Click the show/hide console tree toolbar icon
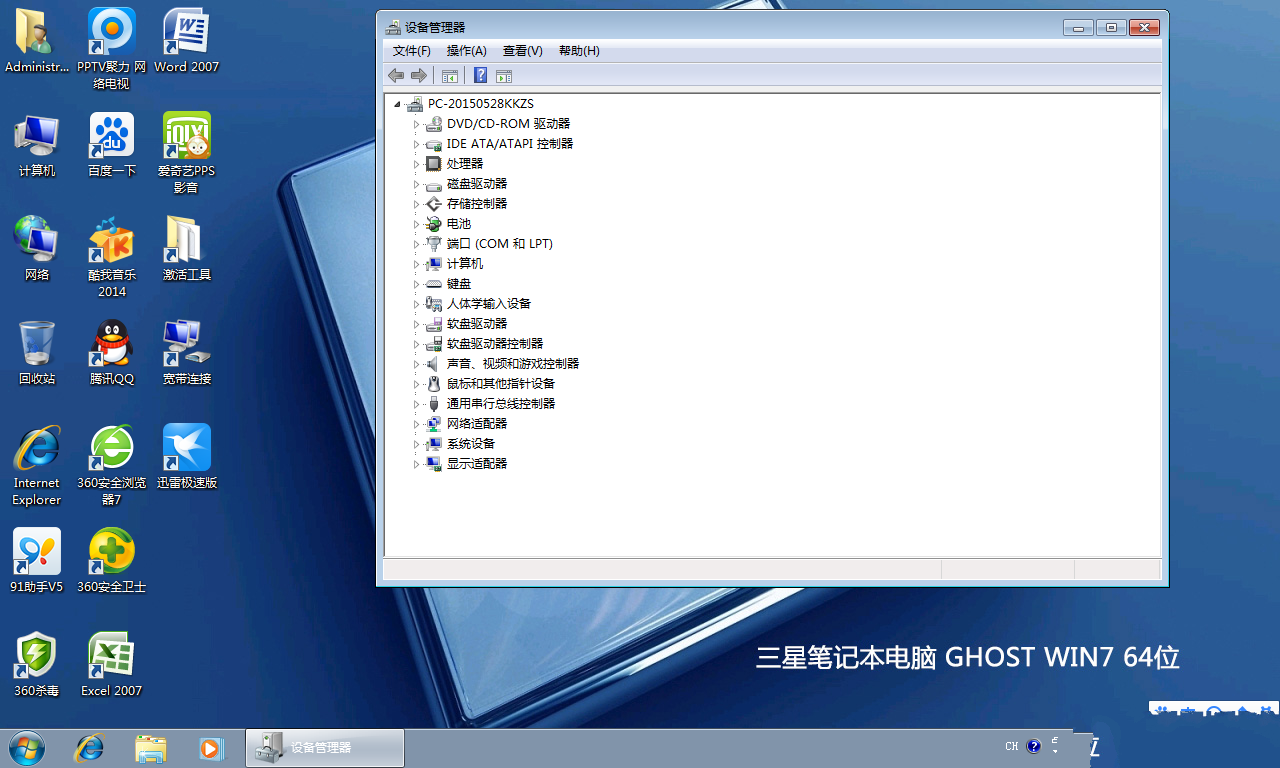The width and height of the screenshot is (1280, 768). point(450,76)
